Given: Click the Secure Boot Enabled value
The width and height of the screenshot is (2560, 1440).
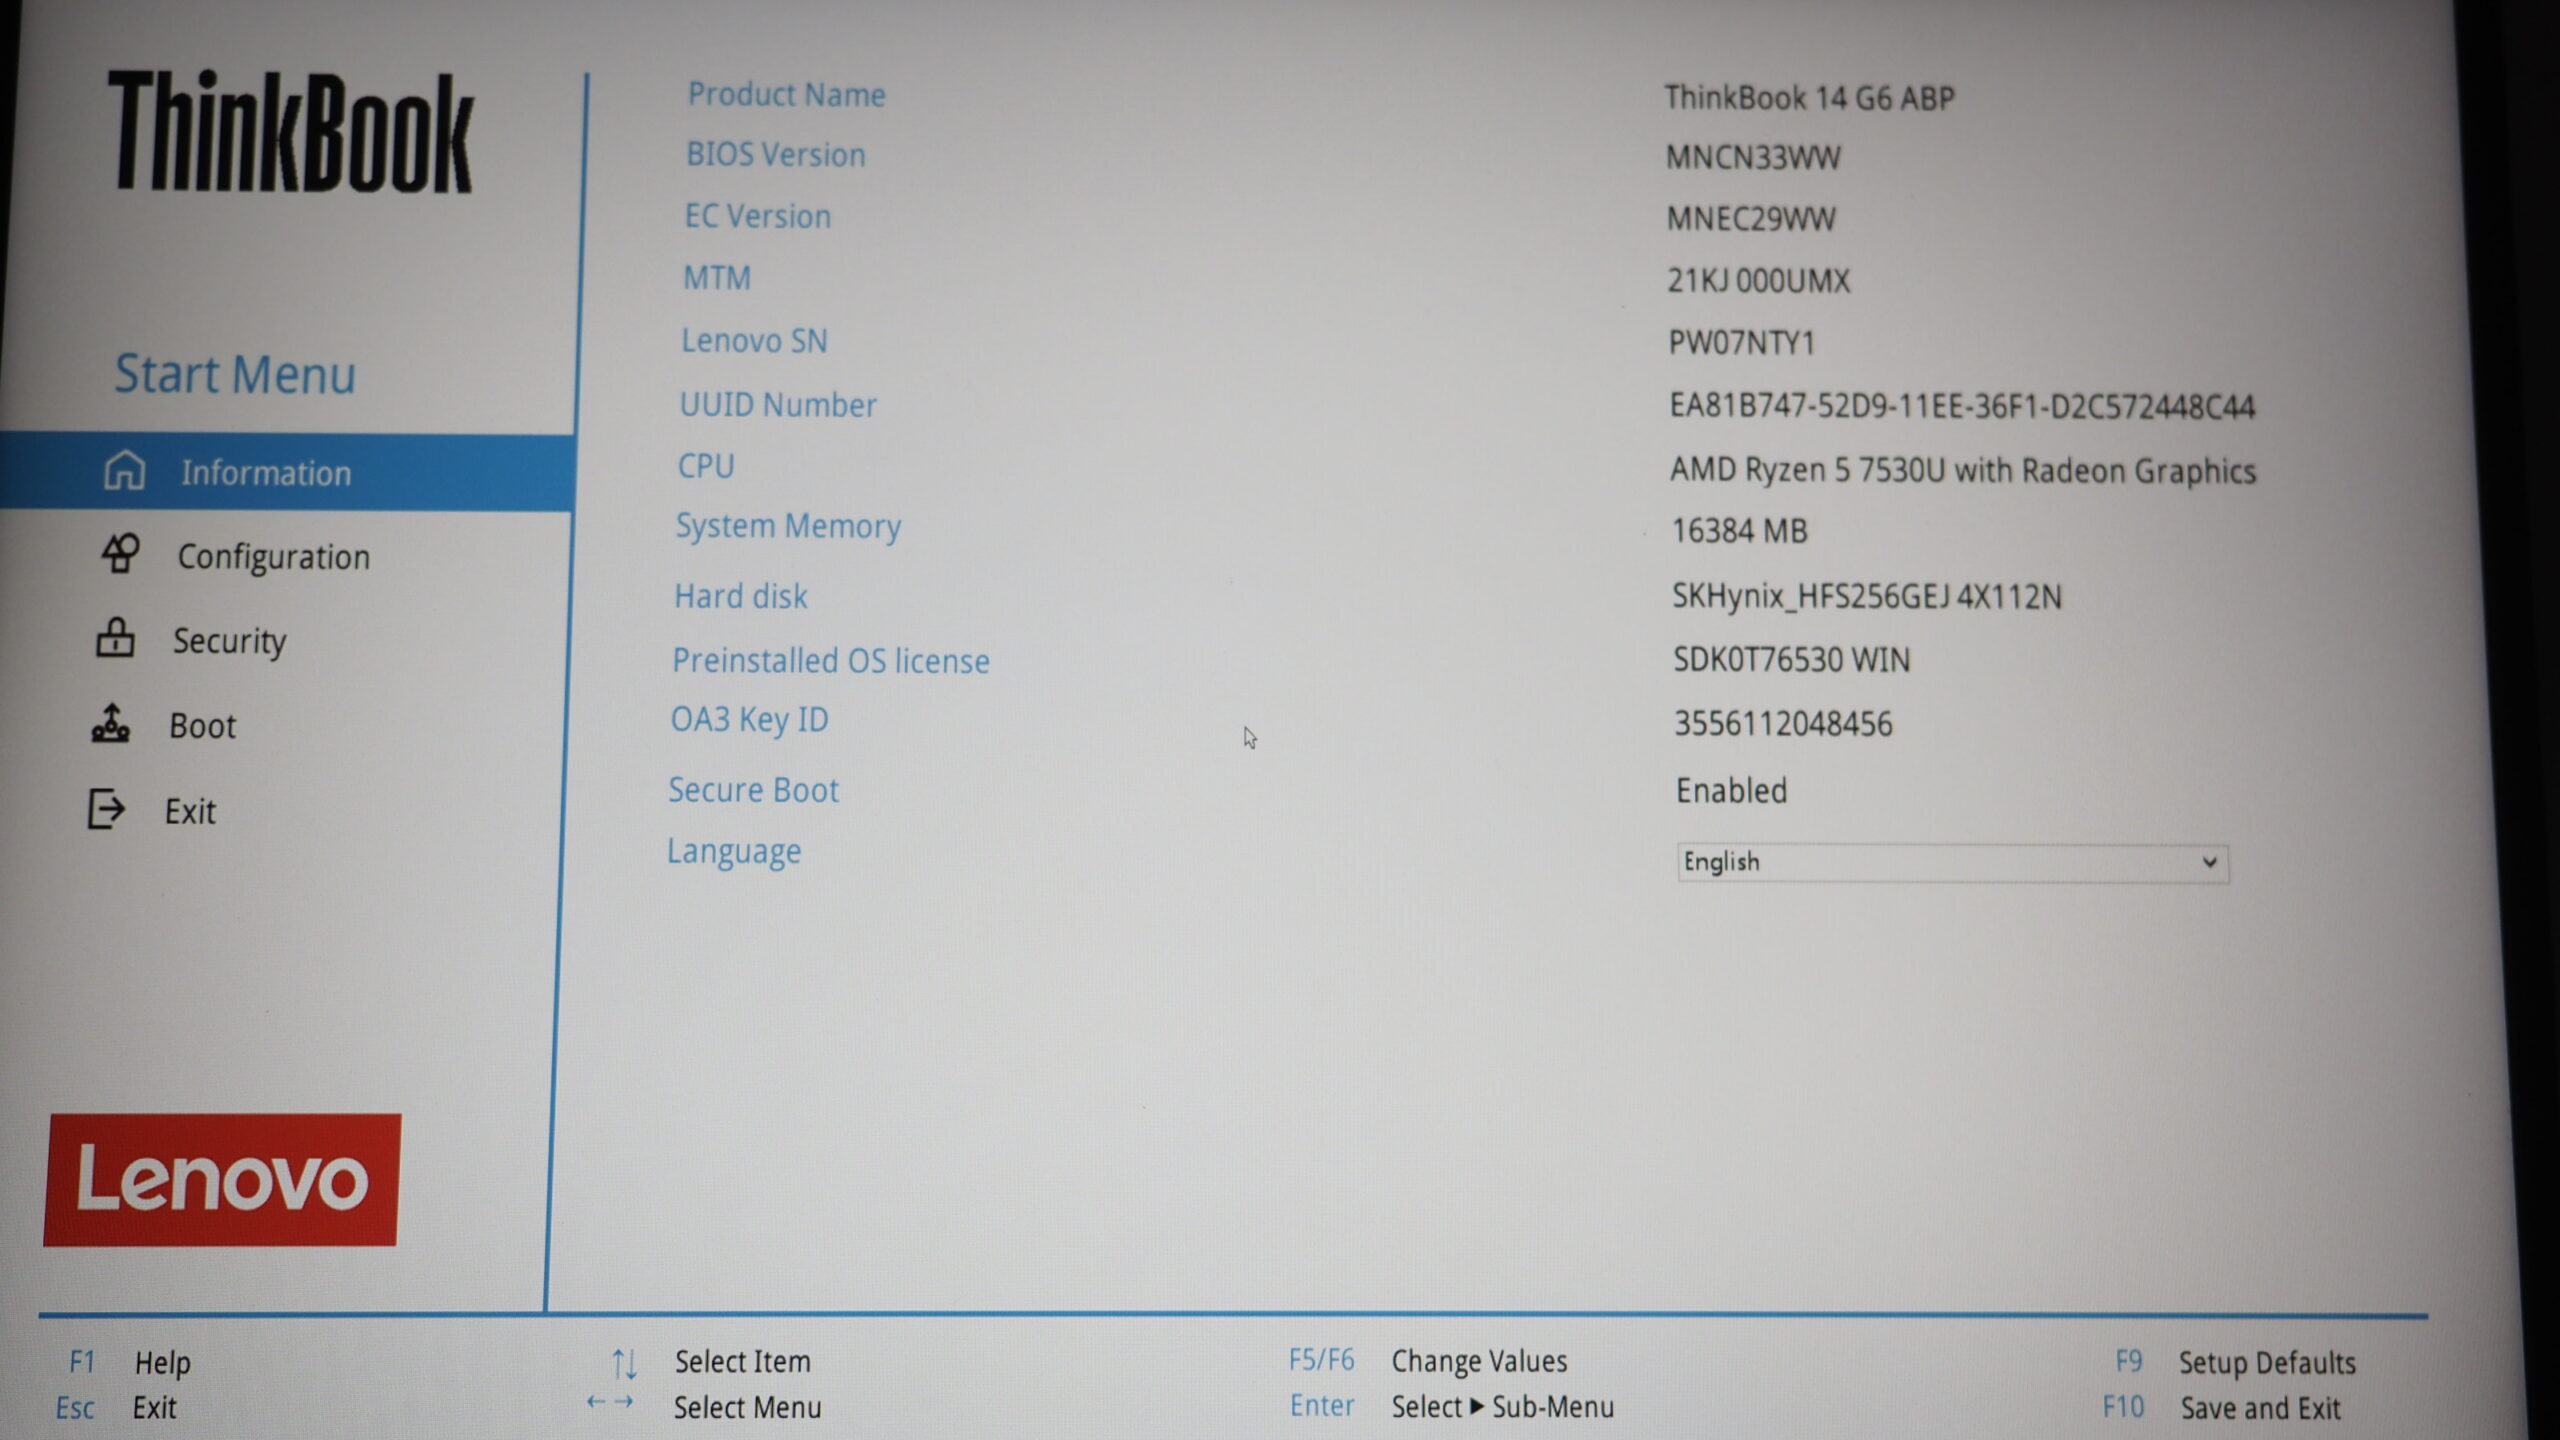Looking at the screenshot, I should pos(1731,791).
